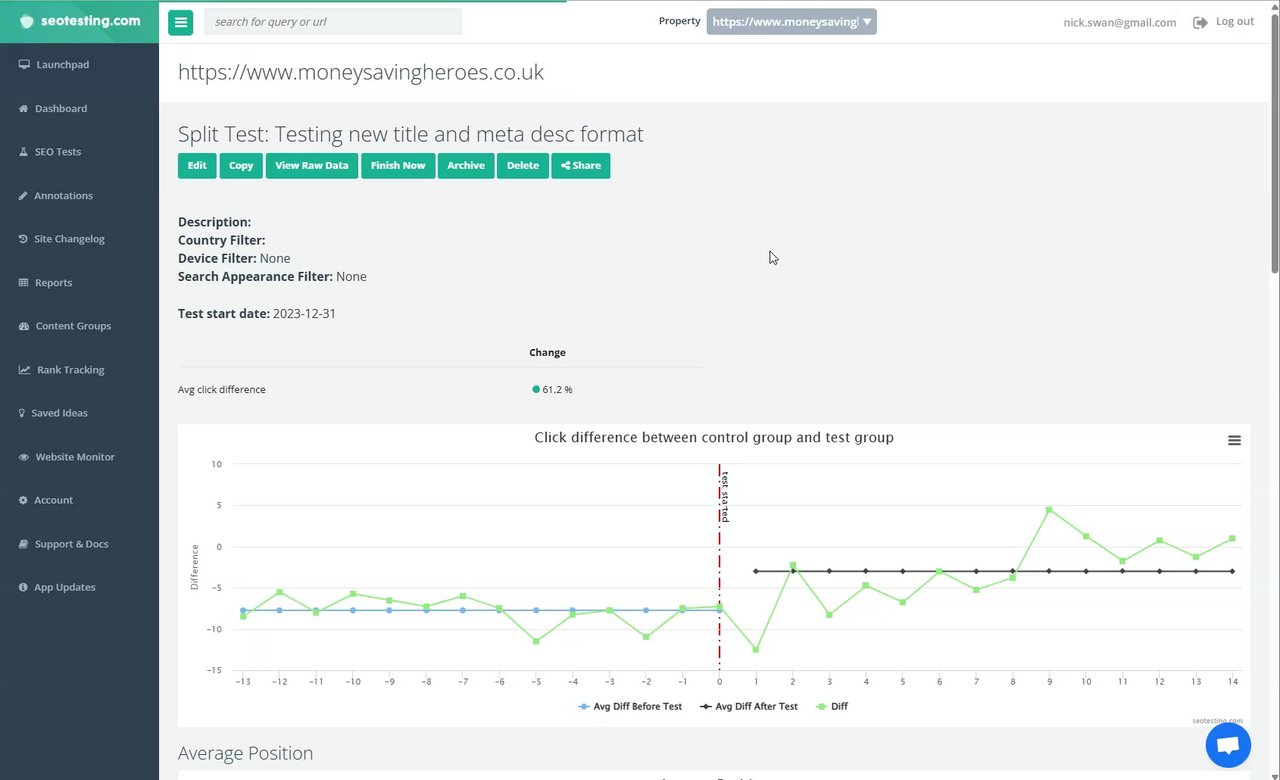Viewport: 1280px width, 780px height.
Task: Click the SEO Tests flask icon
Action: [x=24, y=152]
